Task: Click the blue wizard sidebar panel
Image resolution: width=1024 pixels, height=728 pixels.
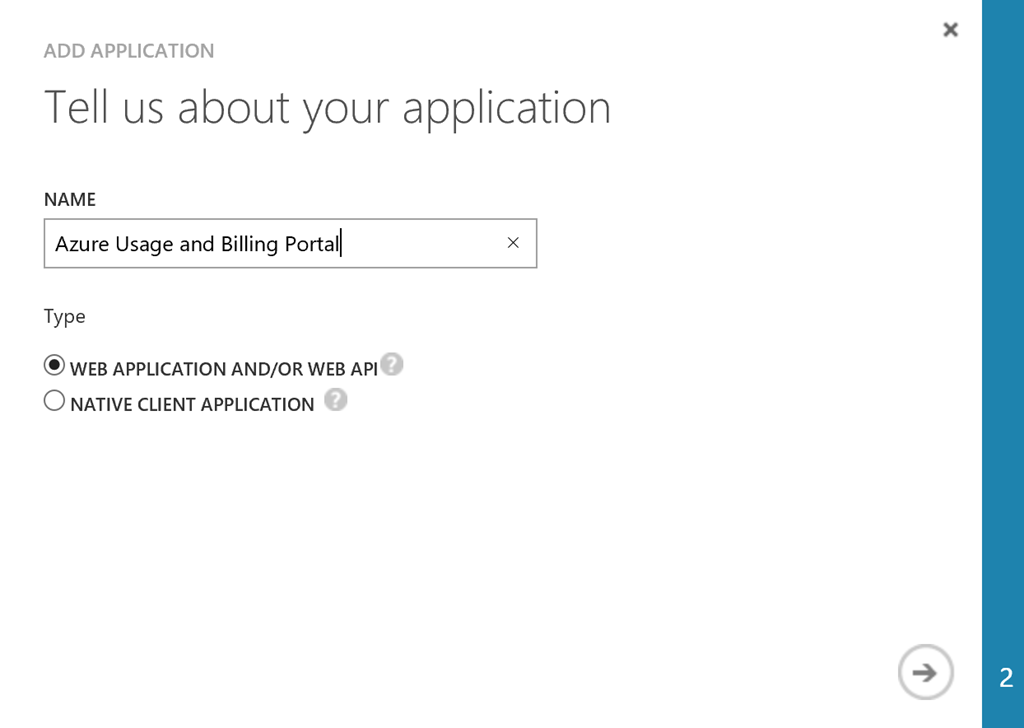Action: tap(1003, 300)
